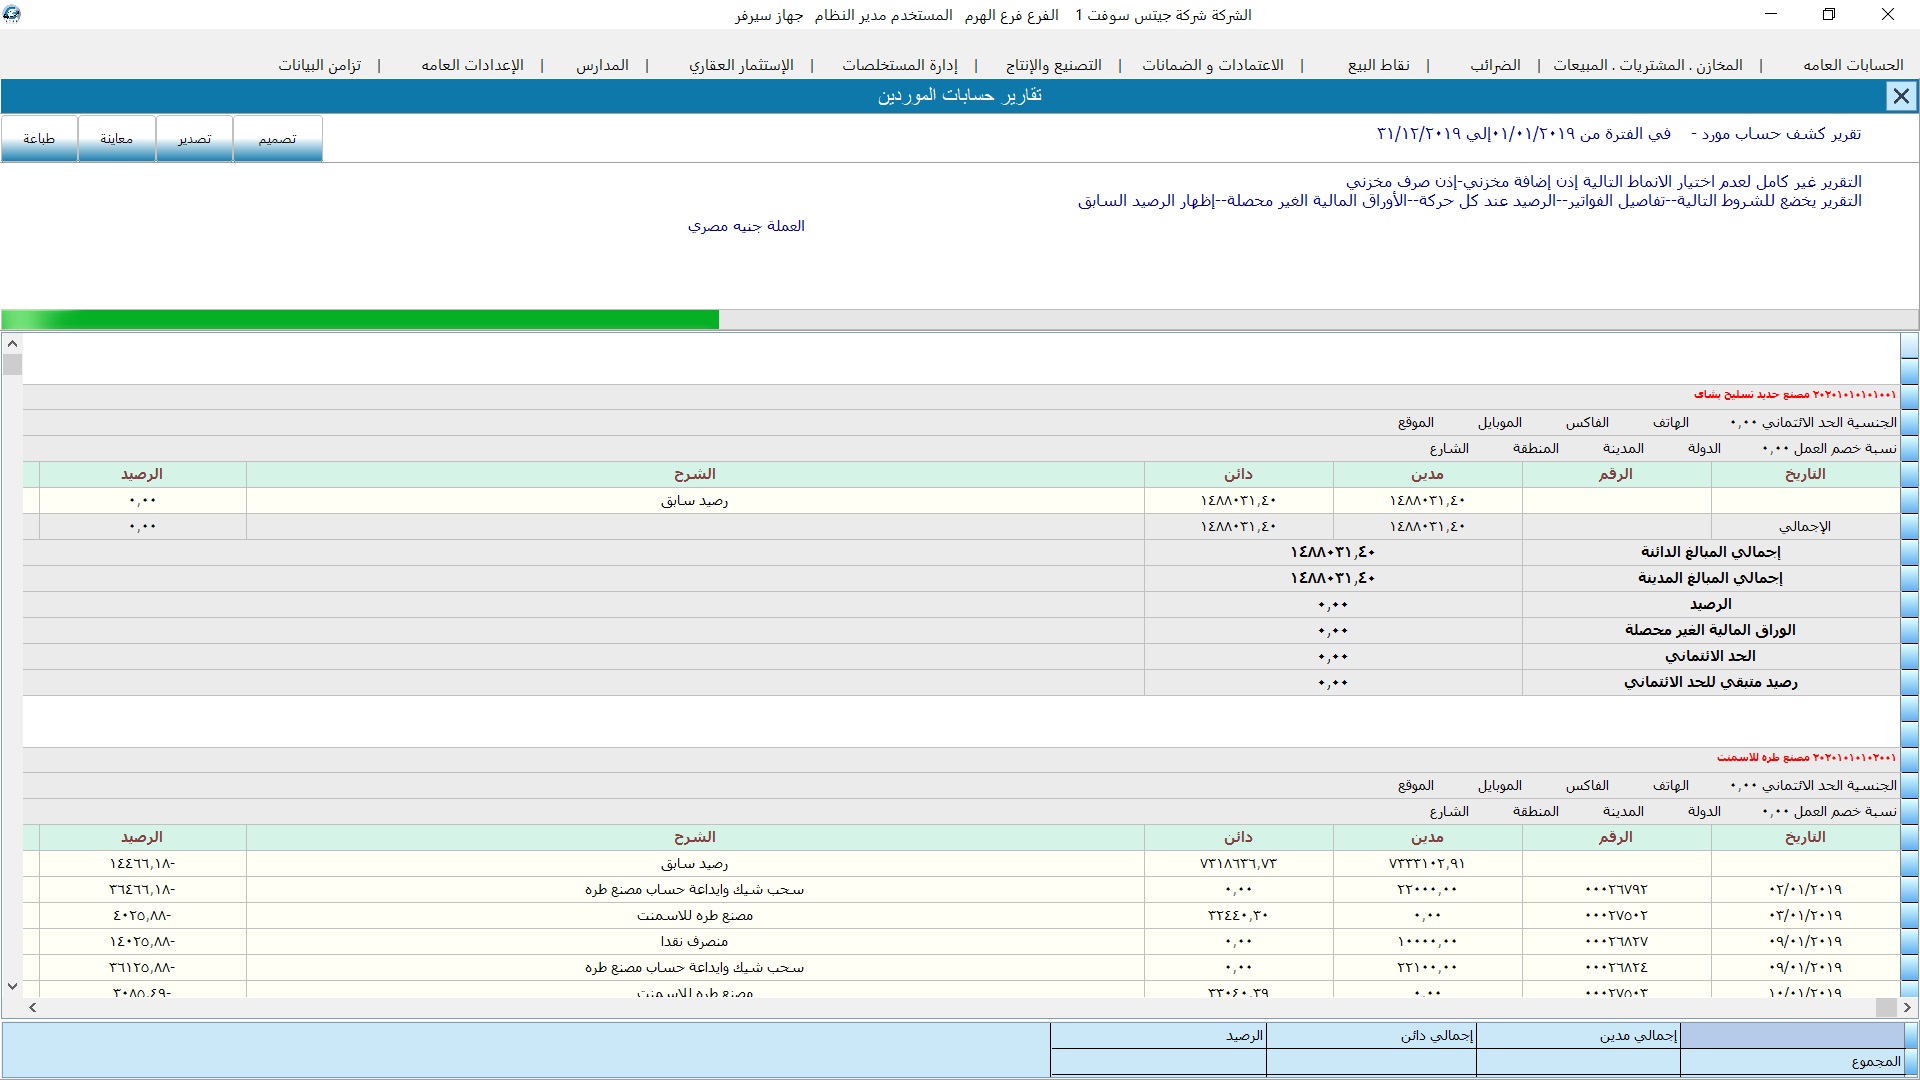Click the تصميم design button

[277, 138]
